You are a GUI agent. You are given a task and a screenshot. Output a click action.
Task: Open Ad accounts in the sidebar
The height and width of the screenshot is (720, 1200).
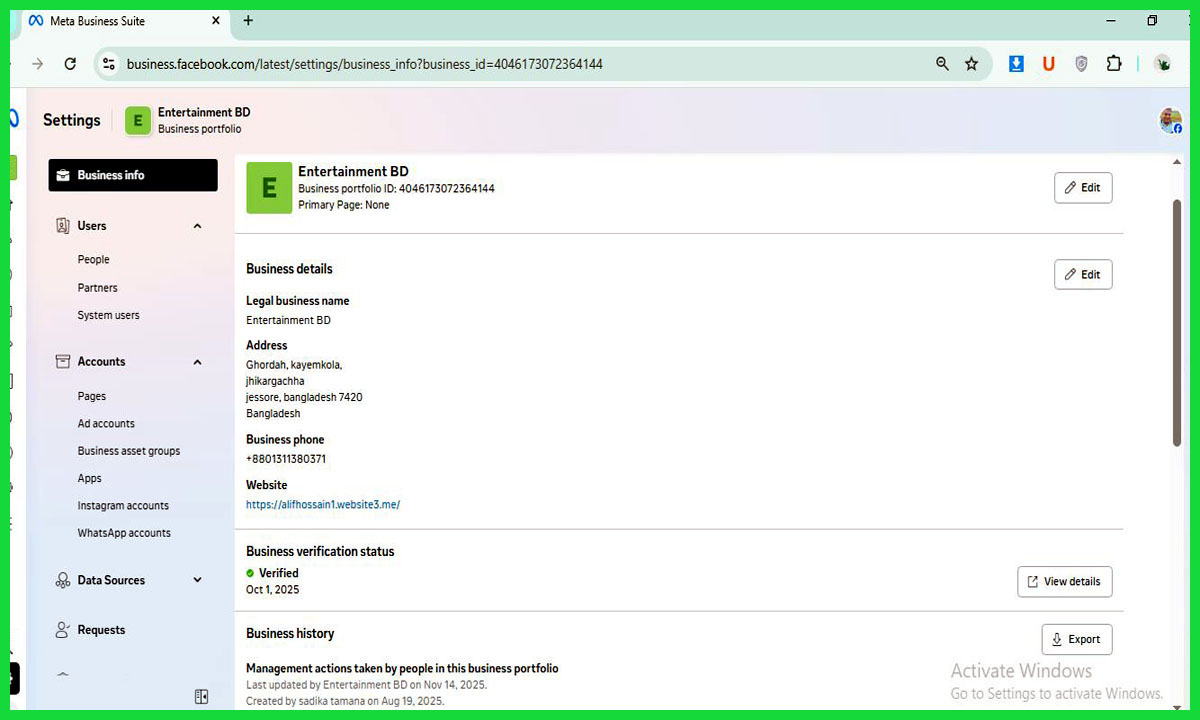106,424
